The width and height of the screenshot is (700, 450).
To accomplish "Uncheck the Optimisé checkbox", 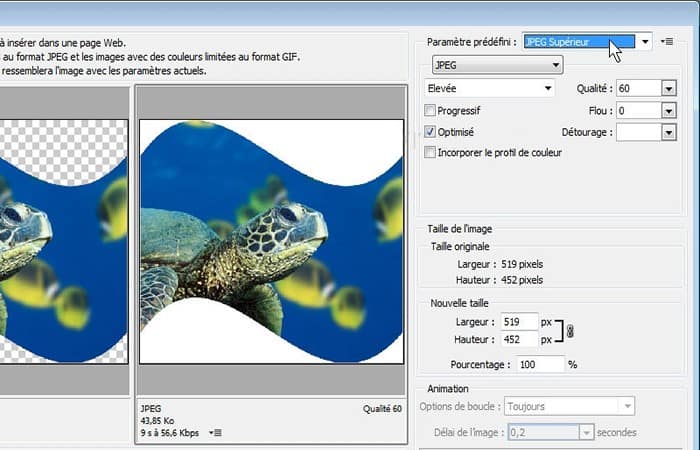I will pos(429,132).
